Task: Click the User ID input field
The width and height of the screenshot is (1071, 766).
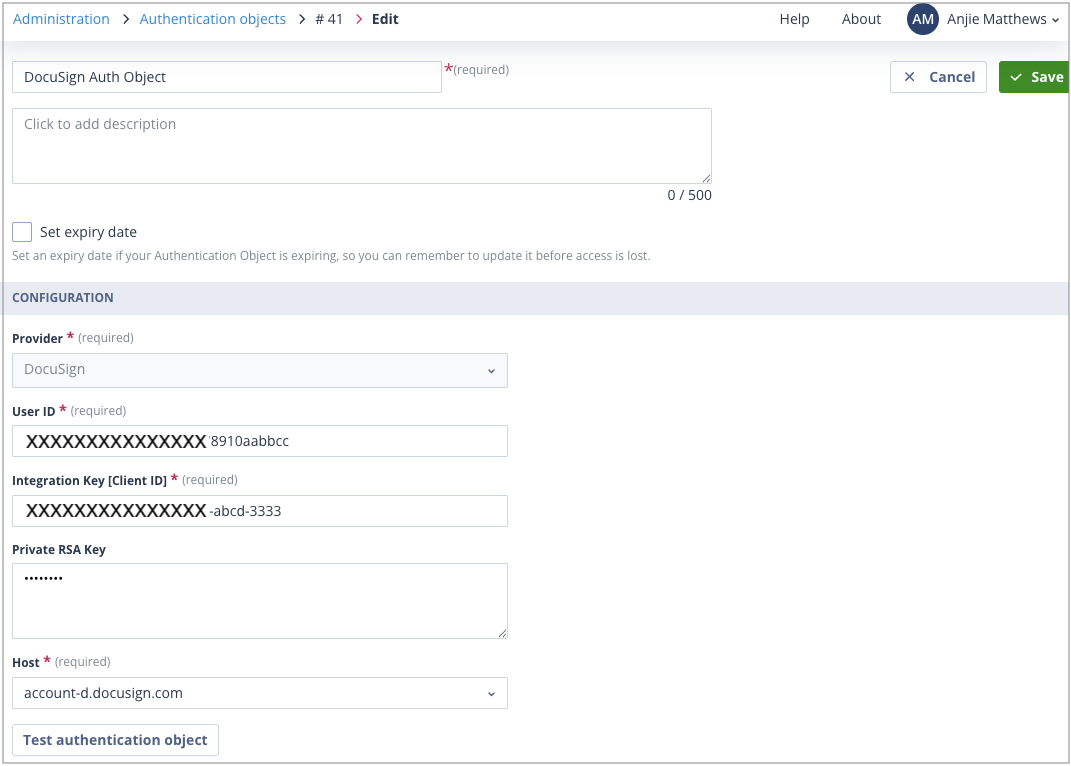Action: coord(260,441)
